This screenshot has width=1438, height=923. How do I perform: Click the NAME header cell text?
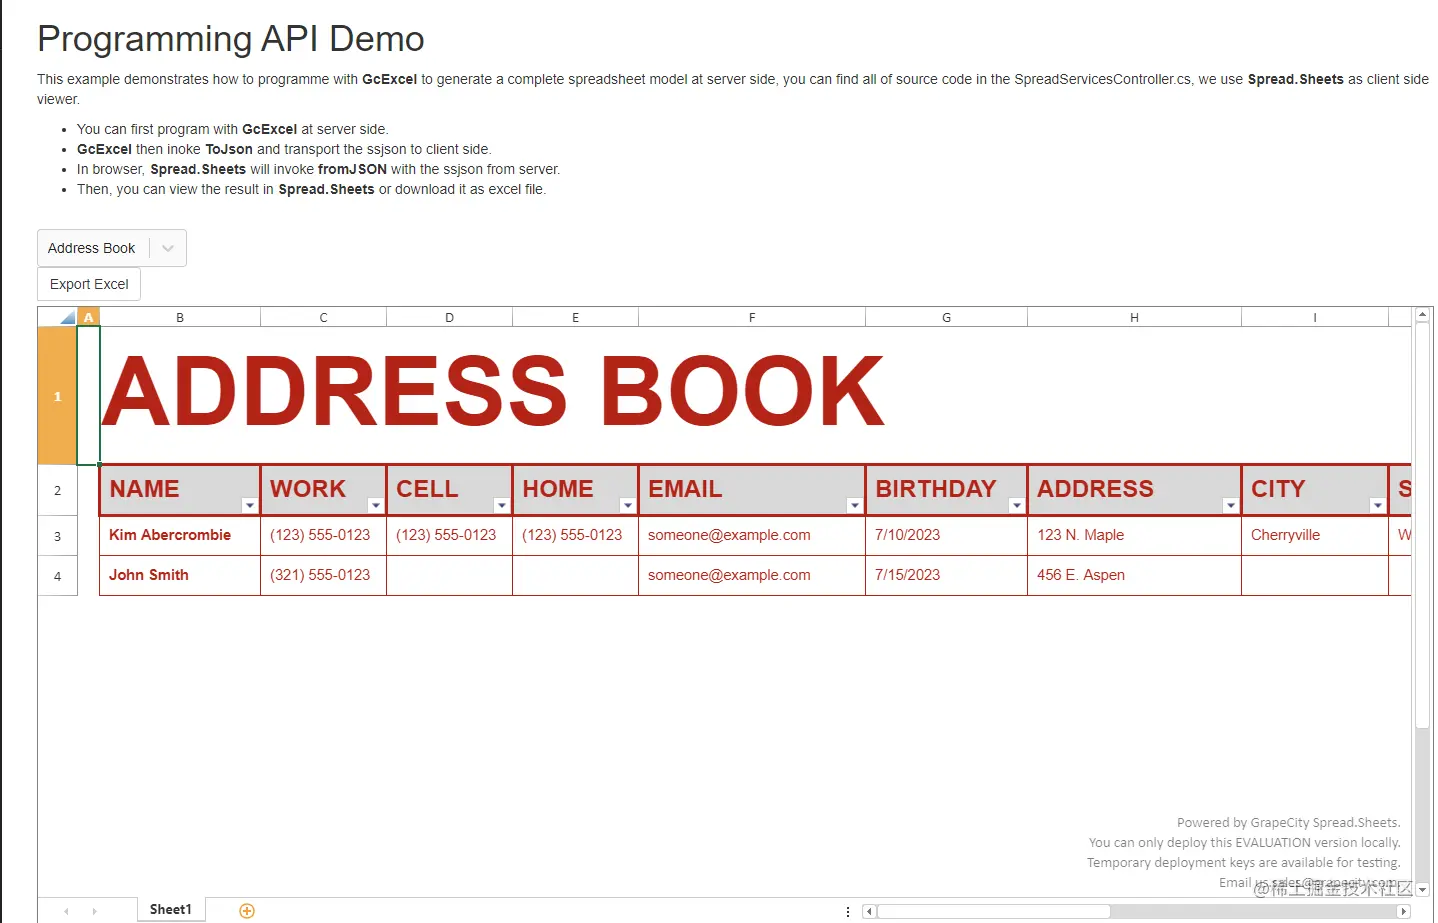coord(145,489)
